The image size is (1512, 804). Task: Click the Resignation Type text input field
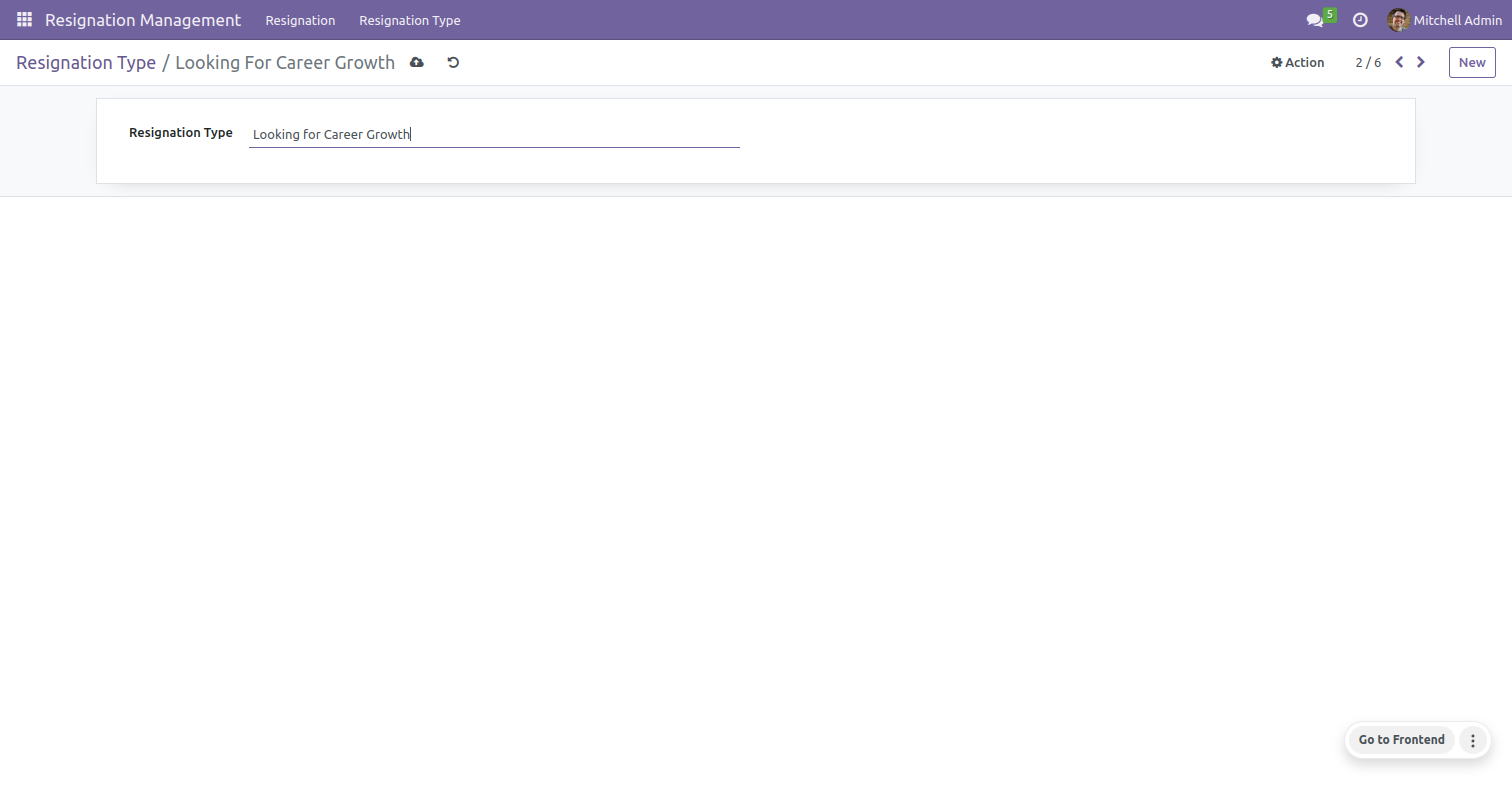[494, 134]
